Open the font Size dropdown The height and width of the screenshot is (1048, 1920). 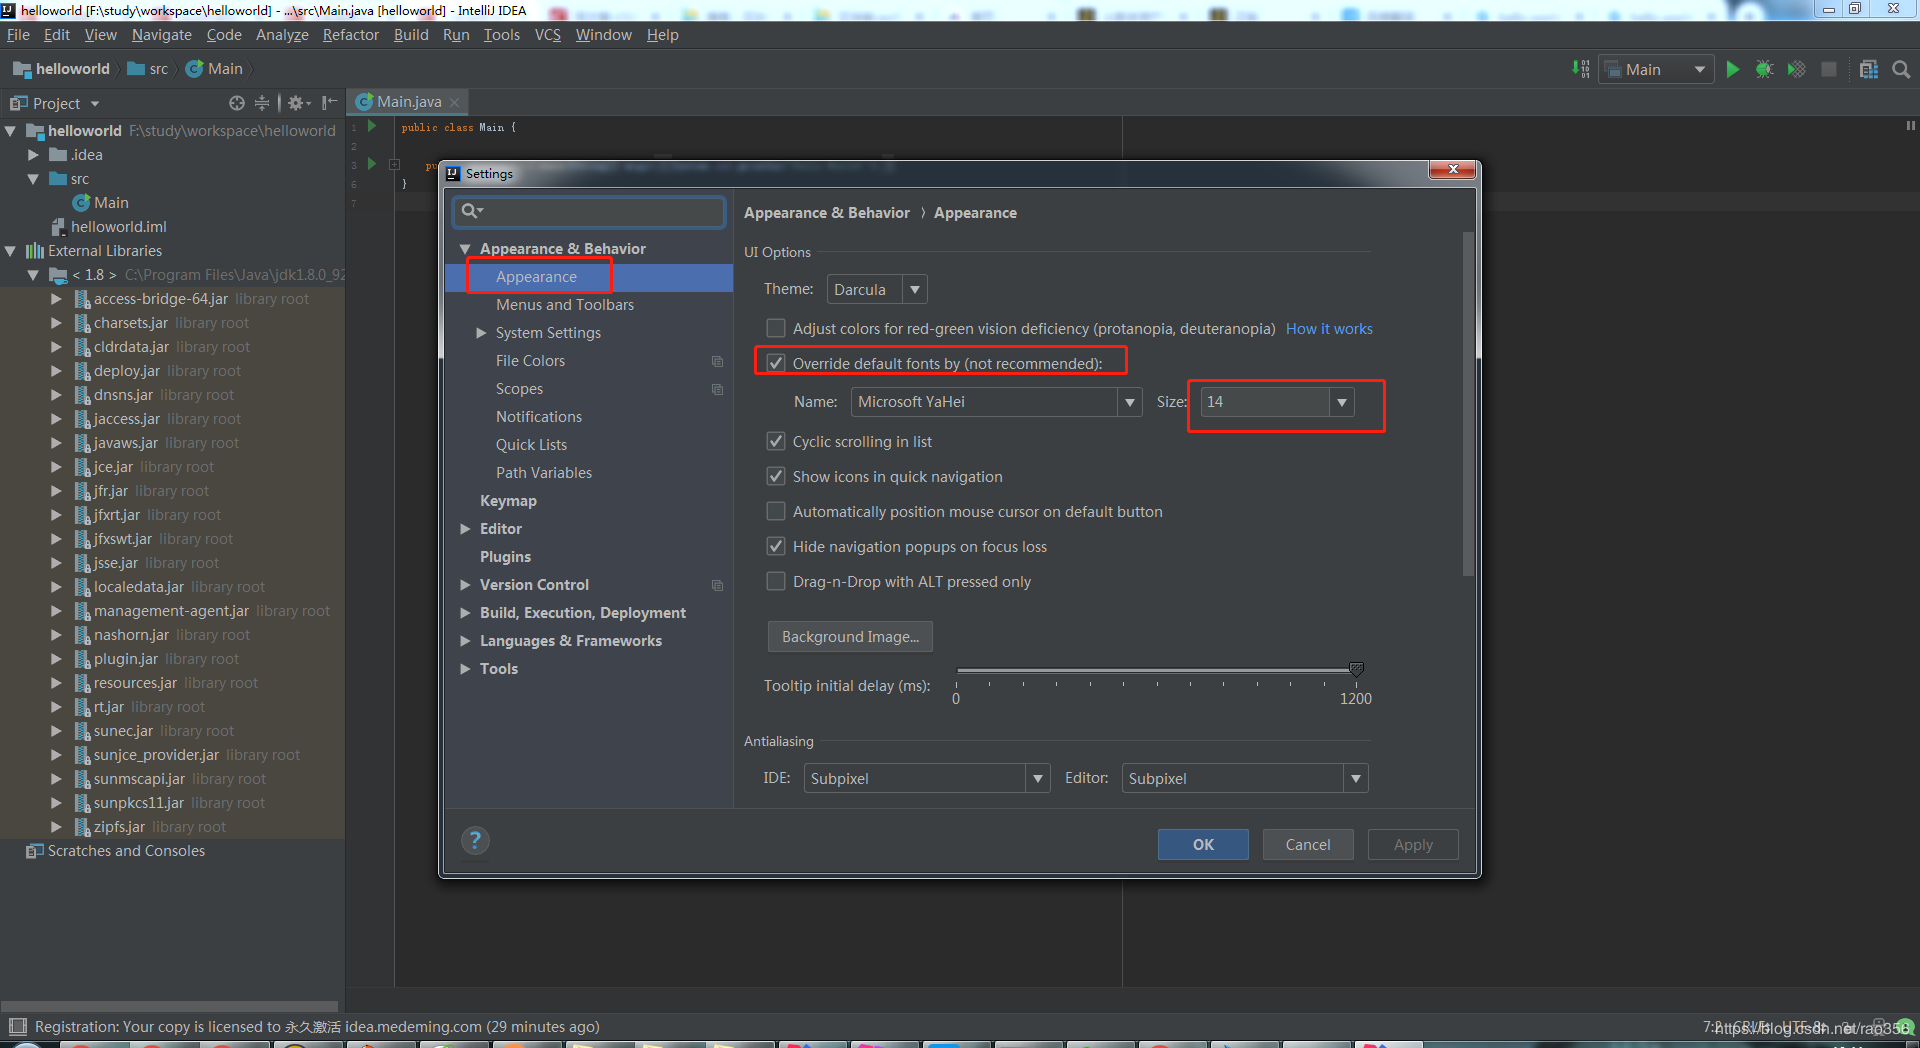click(x=1277, y=402)
